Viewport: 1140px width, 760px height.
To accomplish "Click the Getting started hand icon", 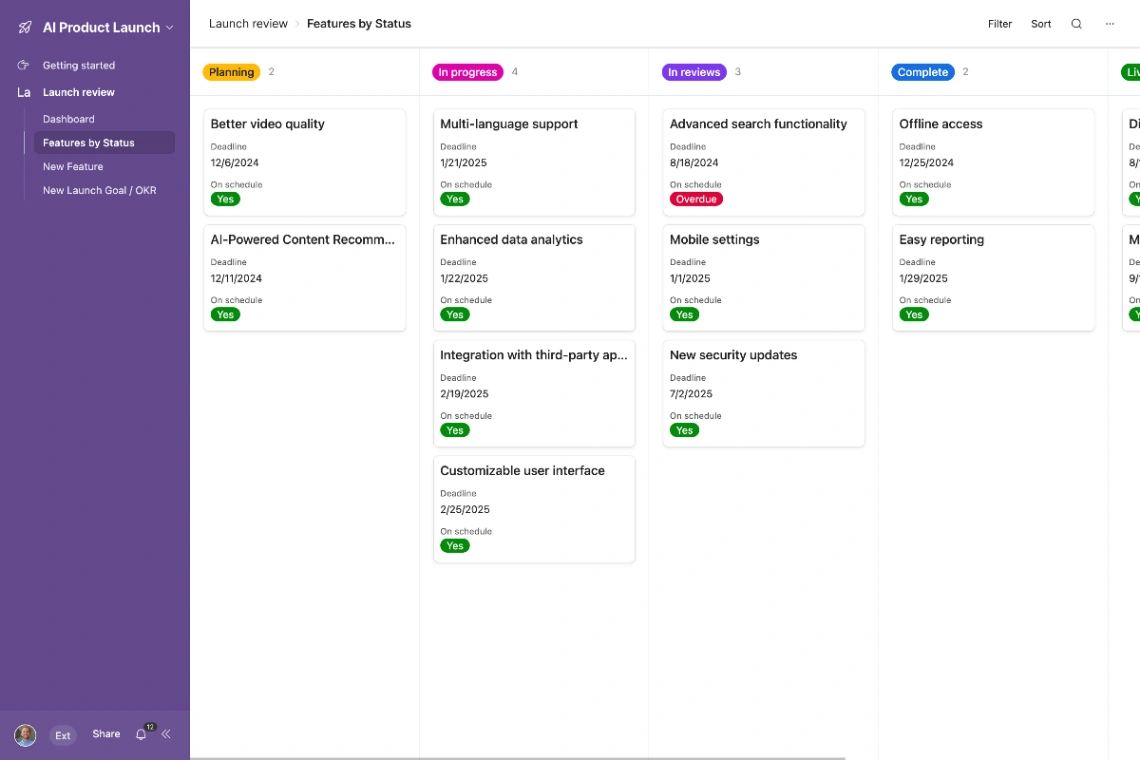I will point(22,65).
